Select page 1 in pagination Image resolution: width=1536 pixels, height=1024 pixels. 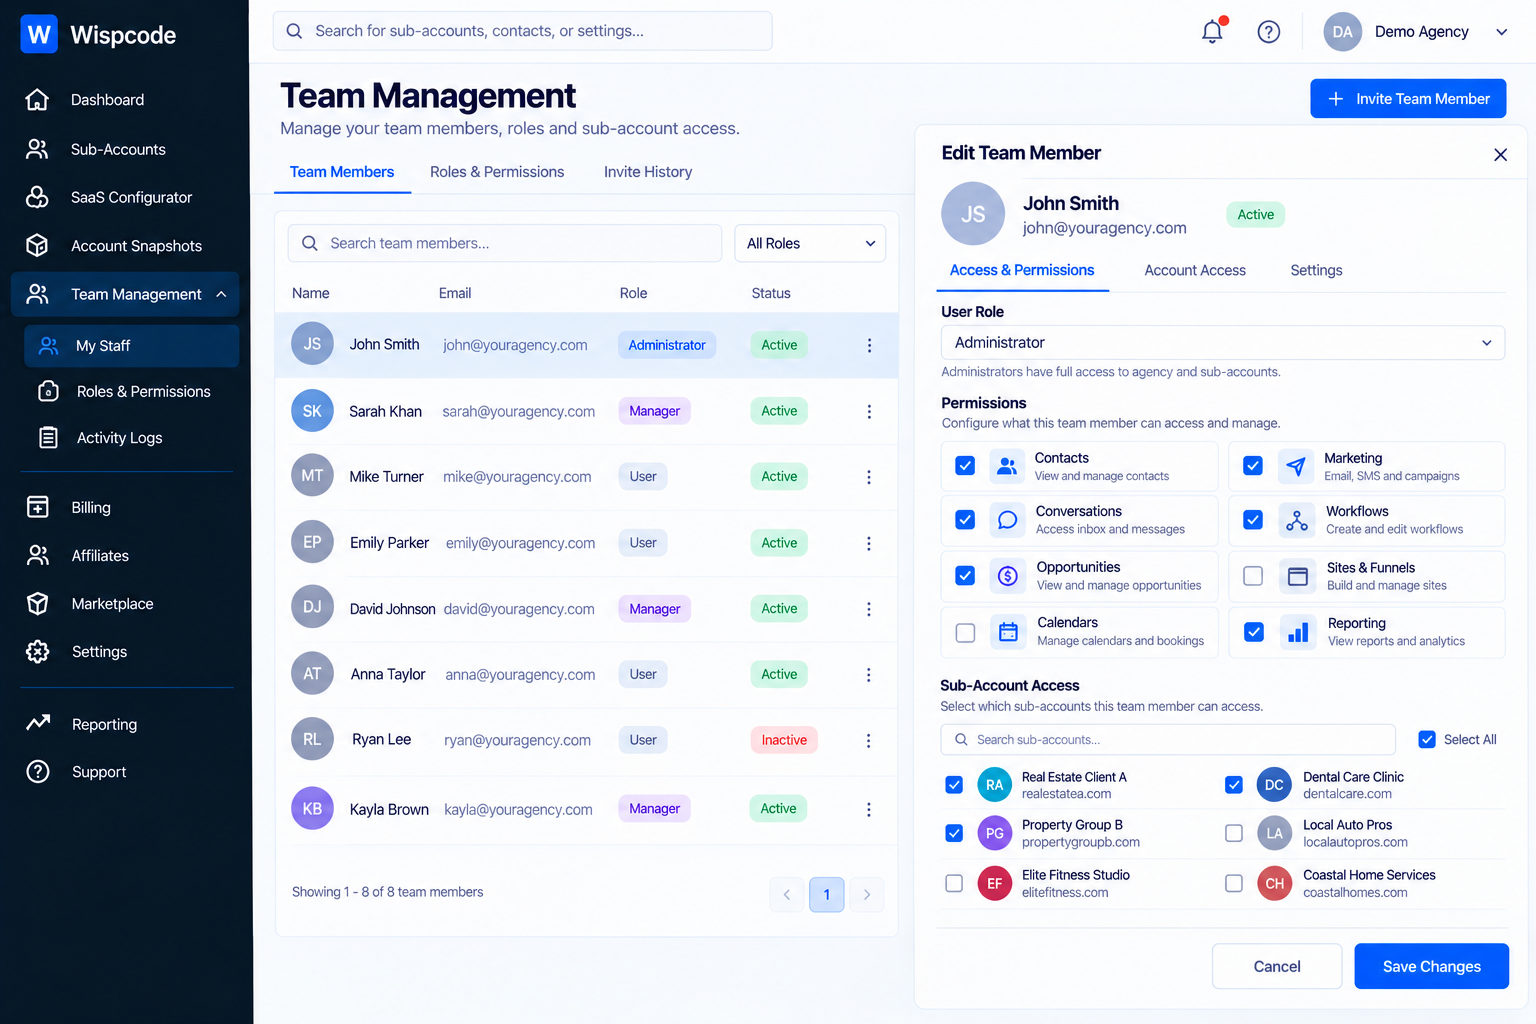827,895
